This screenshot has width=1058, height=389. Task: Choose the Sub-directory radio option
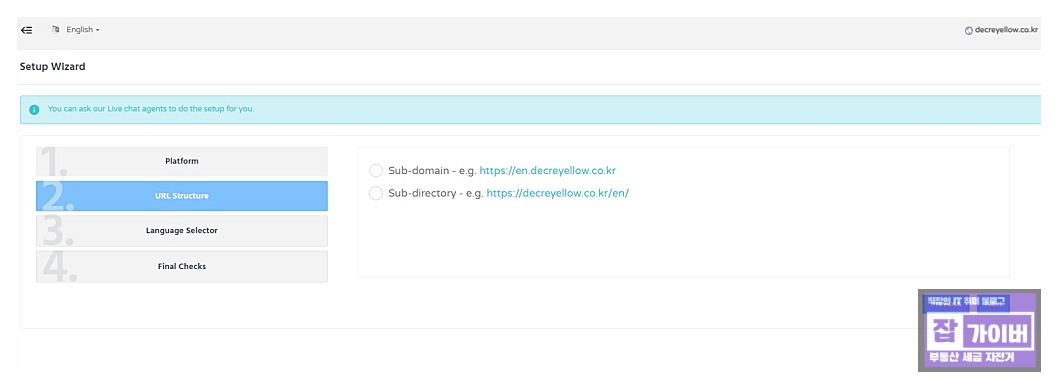click(376, 193)
